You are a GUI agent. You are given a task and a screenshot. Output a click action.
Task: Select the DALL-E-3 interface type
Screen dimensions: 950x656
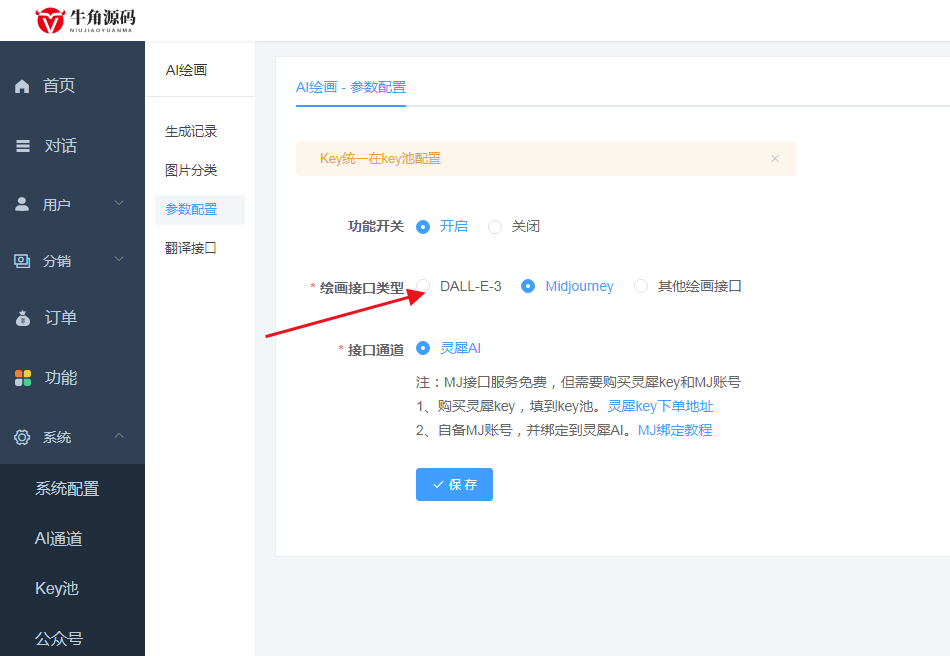(x=422, y=286)
